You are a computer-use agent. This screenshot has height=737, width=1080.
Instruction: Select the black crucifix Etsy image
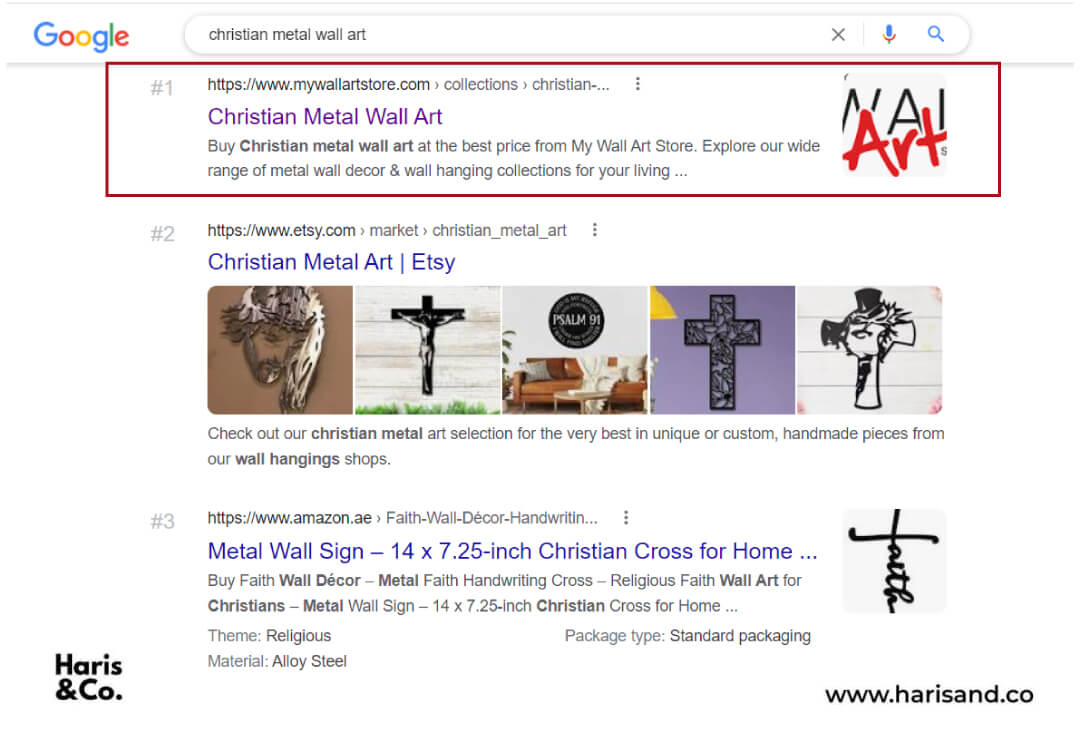[x=428, y=350]
